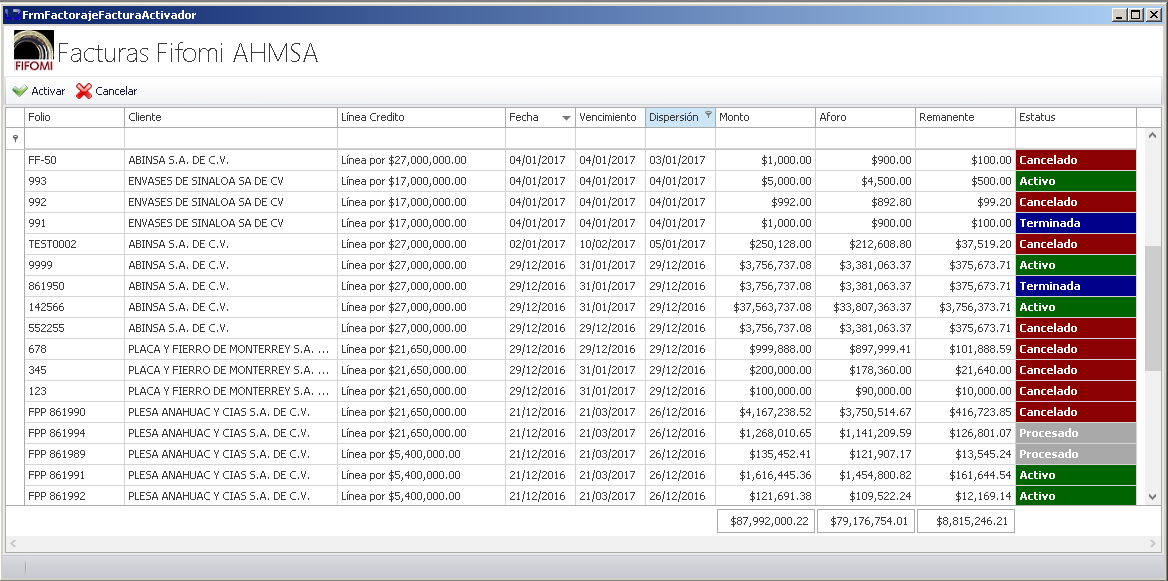Select the row with folio 345
1168x581 pixels.
coord(571,370)
